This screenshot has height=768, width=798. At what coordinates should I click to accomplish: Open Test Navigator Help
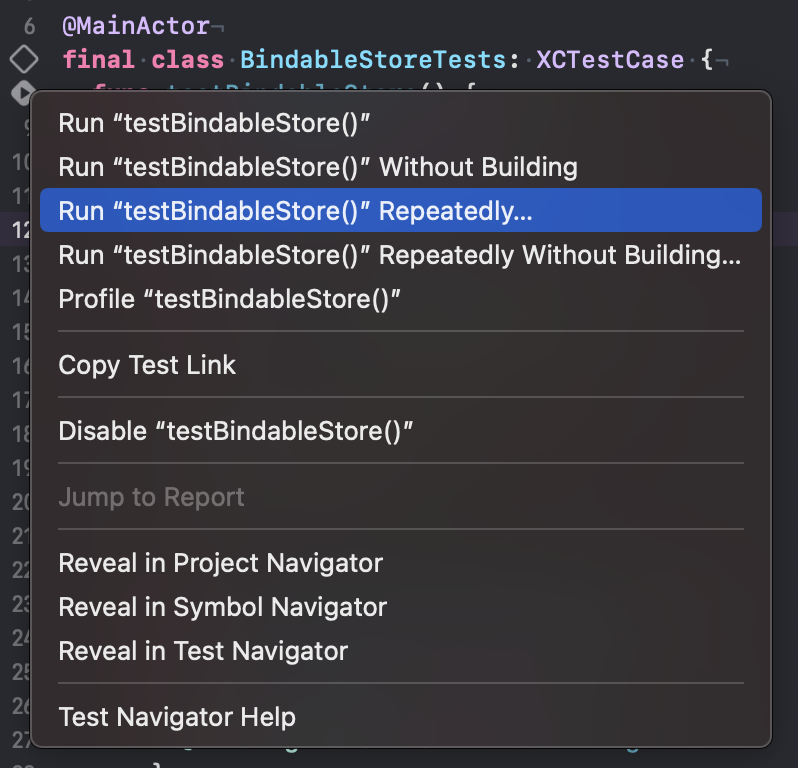pos(177,717)
